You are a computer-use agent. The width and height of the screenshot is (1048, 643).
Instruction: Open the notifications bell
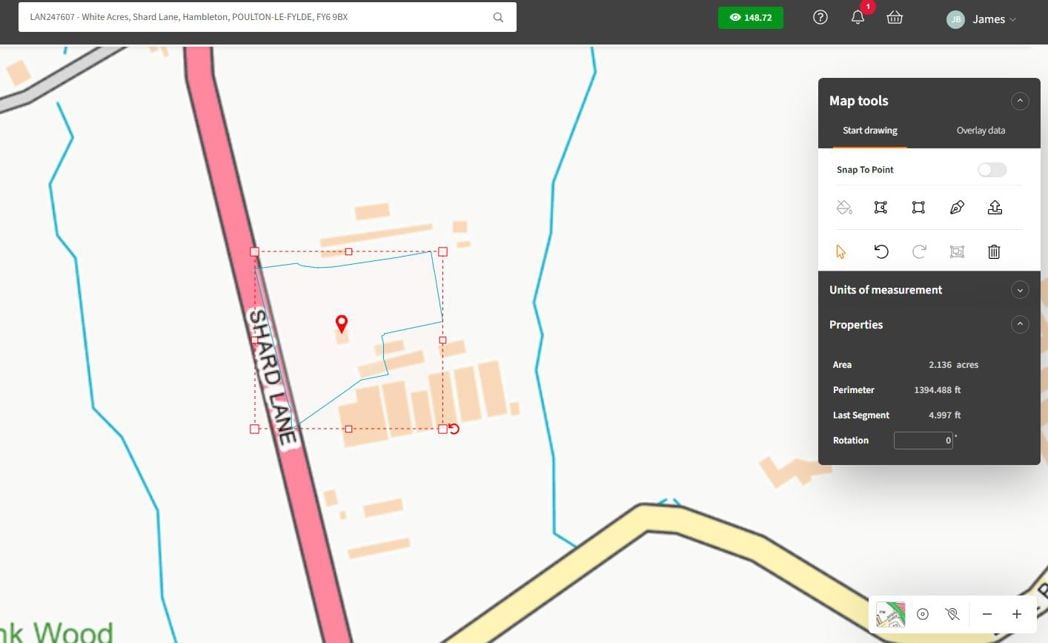[857, 17]
